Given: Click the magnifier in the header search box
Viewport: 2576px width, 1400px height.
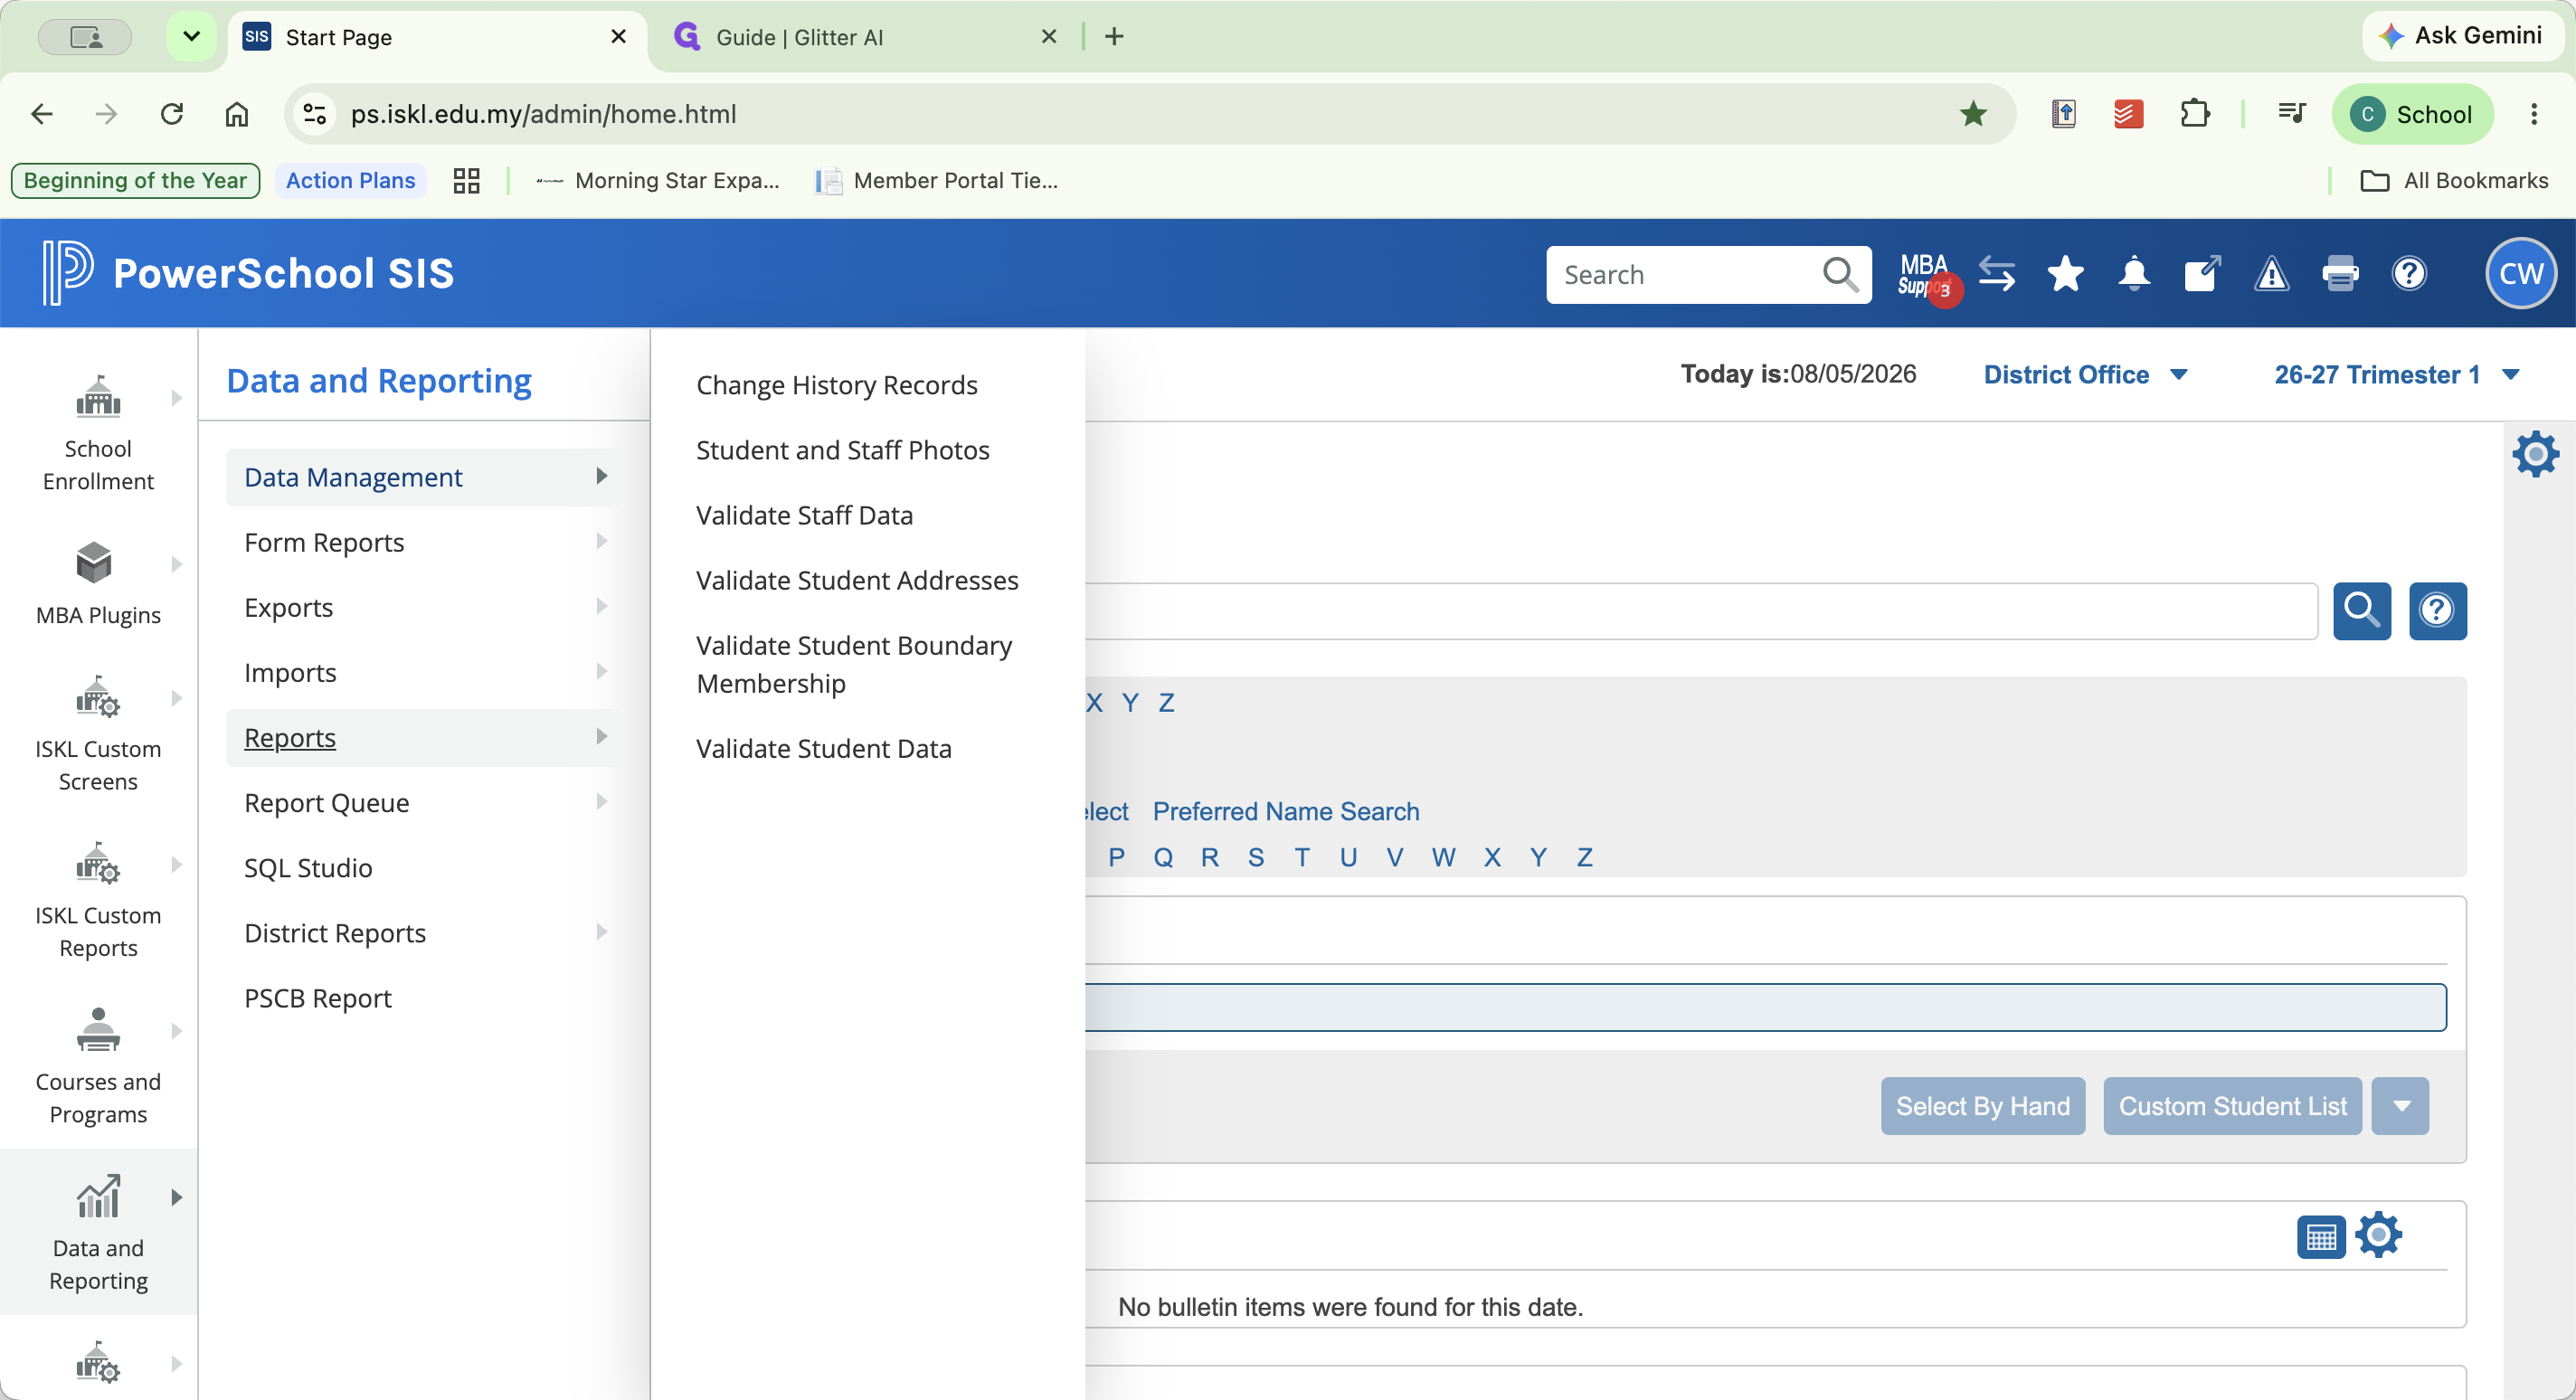Looking at the screenshot, I should pyautogui.click(x=1840, y=274).
